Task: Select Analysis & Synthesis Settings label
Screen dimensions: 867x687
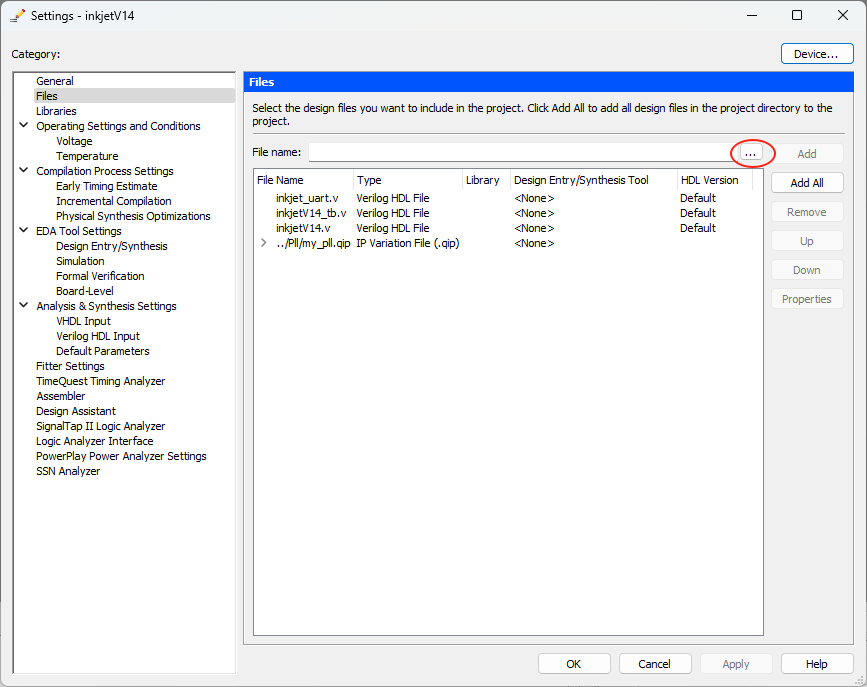Action: 106,306
